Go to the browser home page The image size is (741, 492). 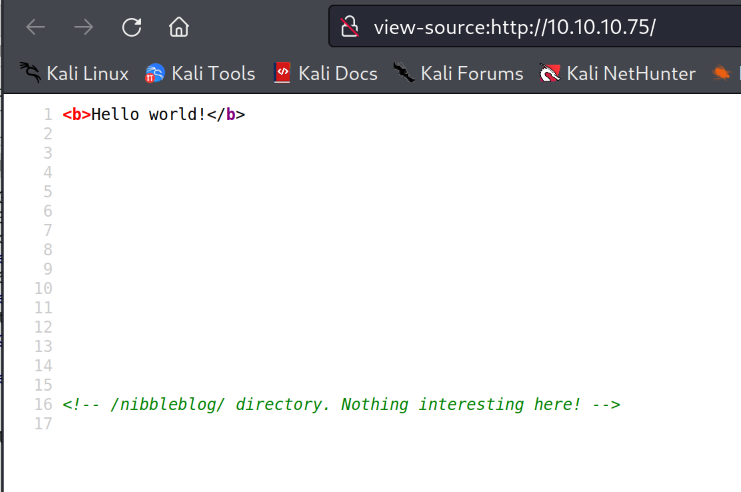click(x=179, y=27)
